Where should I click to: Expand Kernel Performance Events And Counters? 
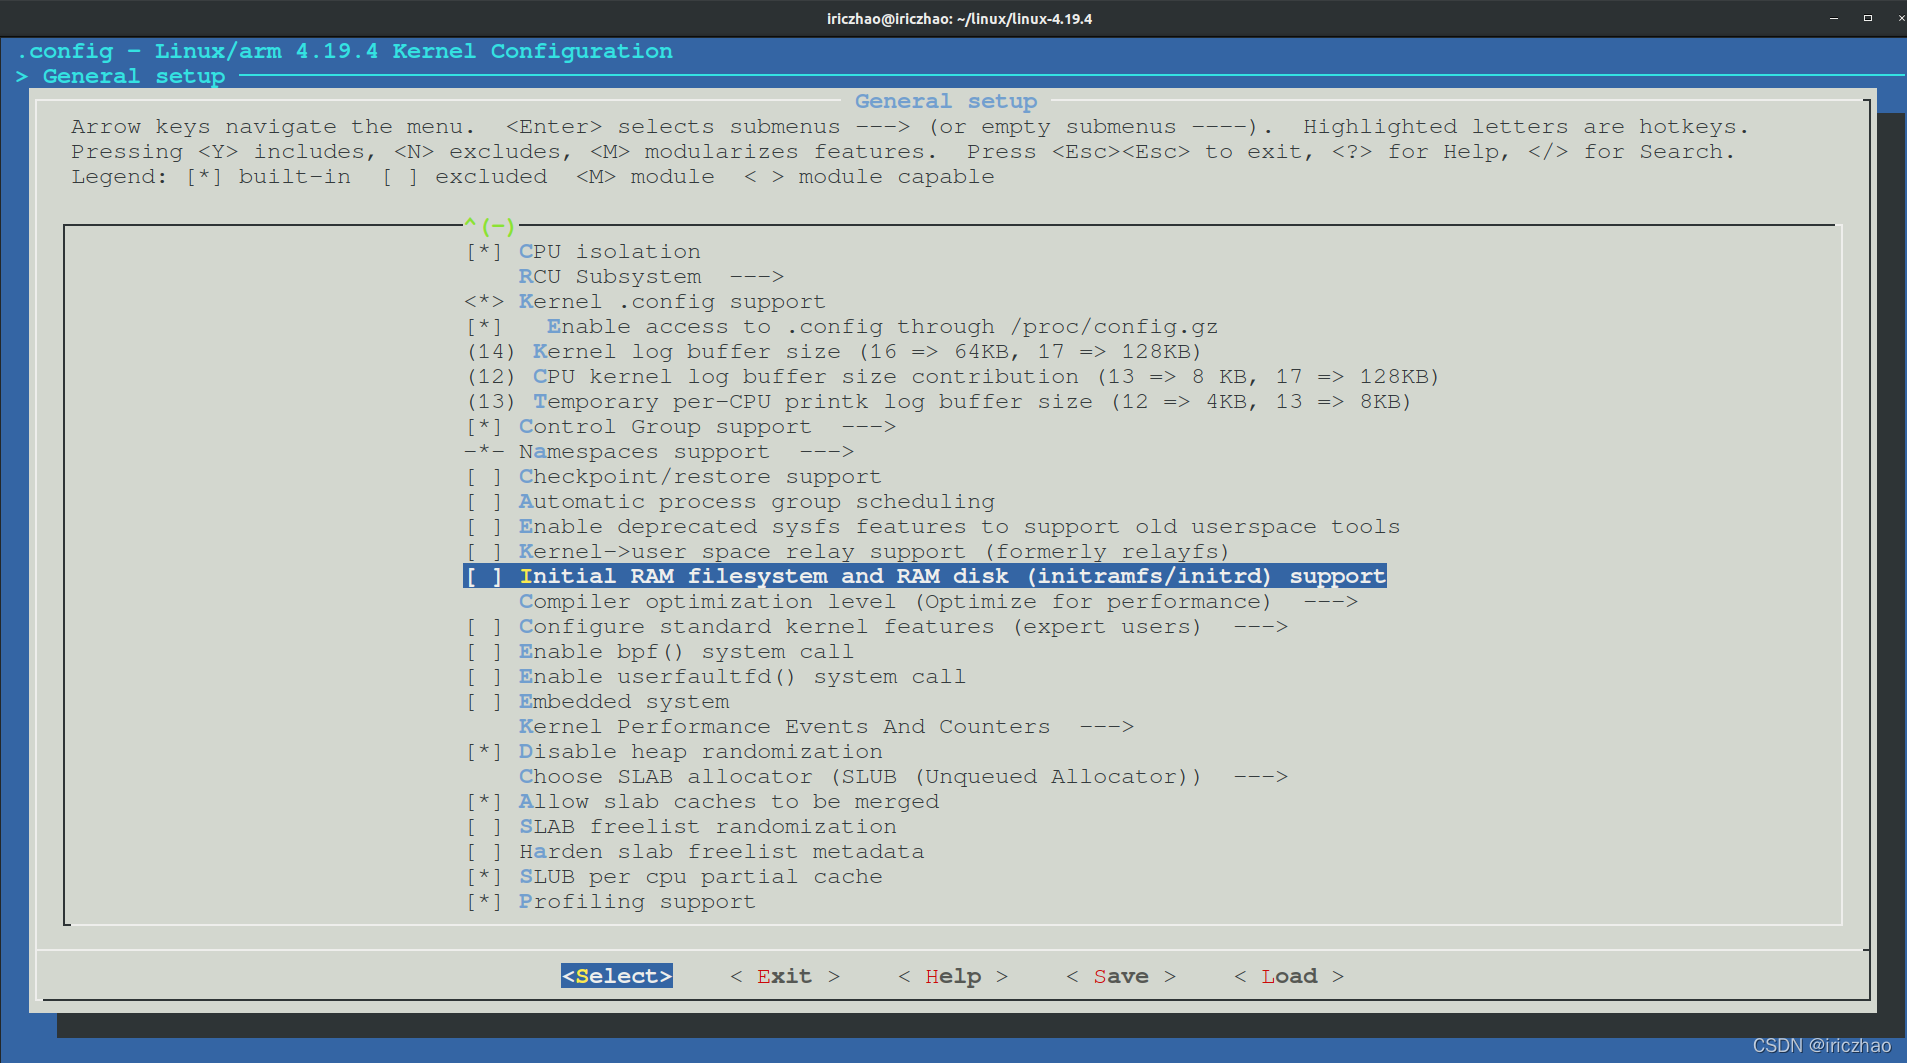pyautogui.click(x=785, y=726)
